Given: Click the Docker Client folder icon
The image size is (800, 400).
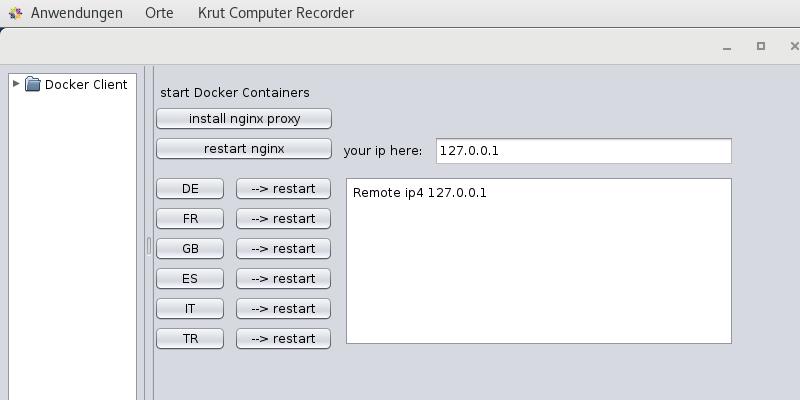Looking at the screenshot, I should tap(32, 85).
